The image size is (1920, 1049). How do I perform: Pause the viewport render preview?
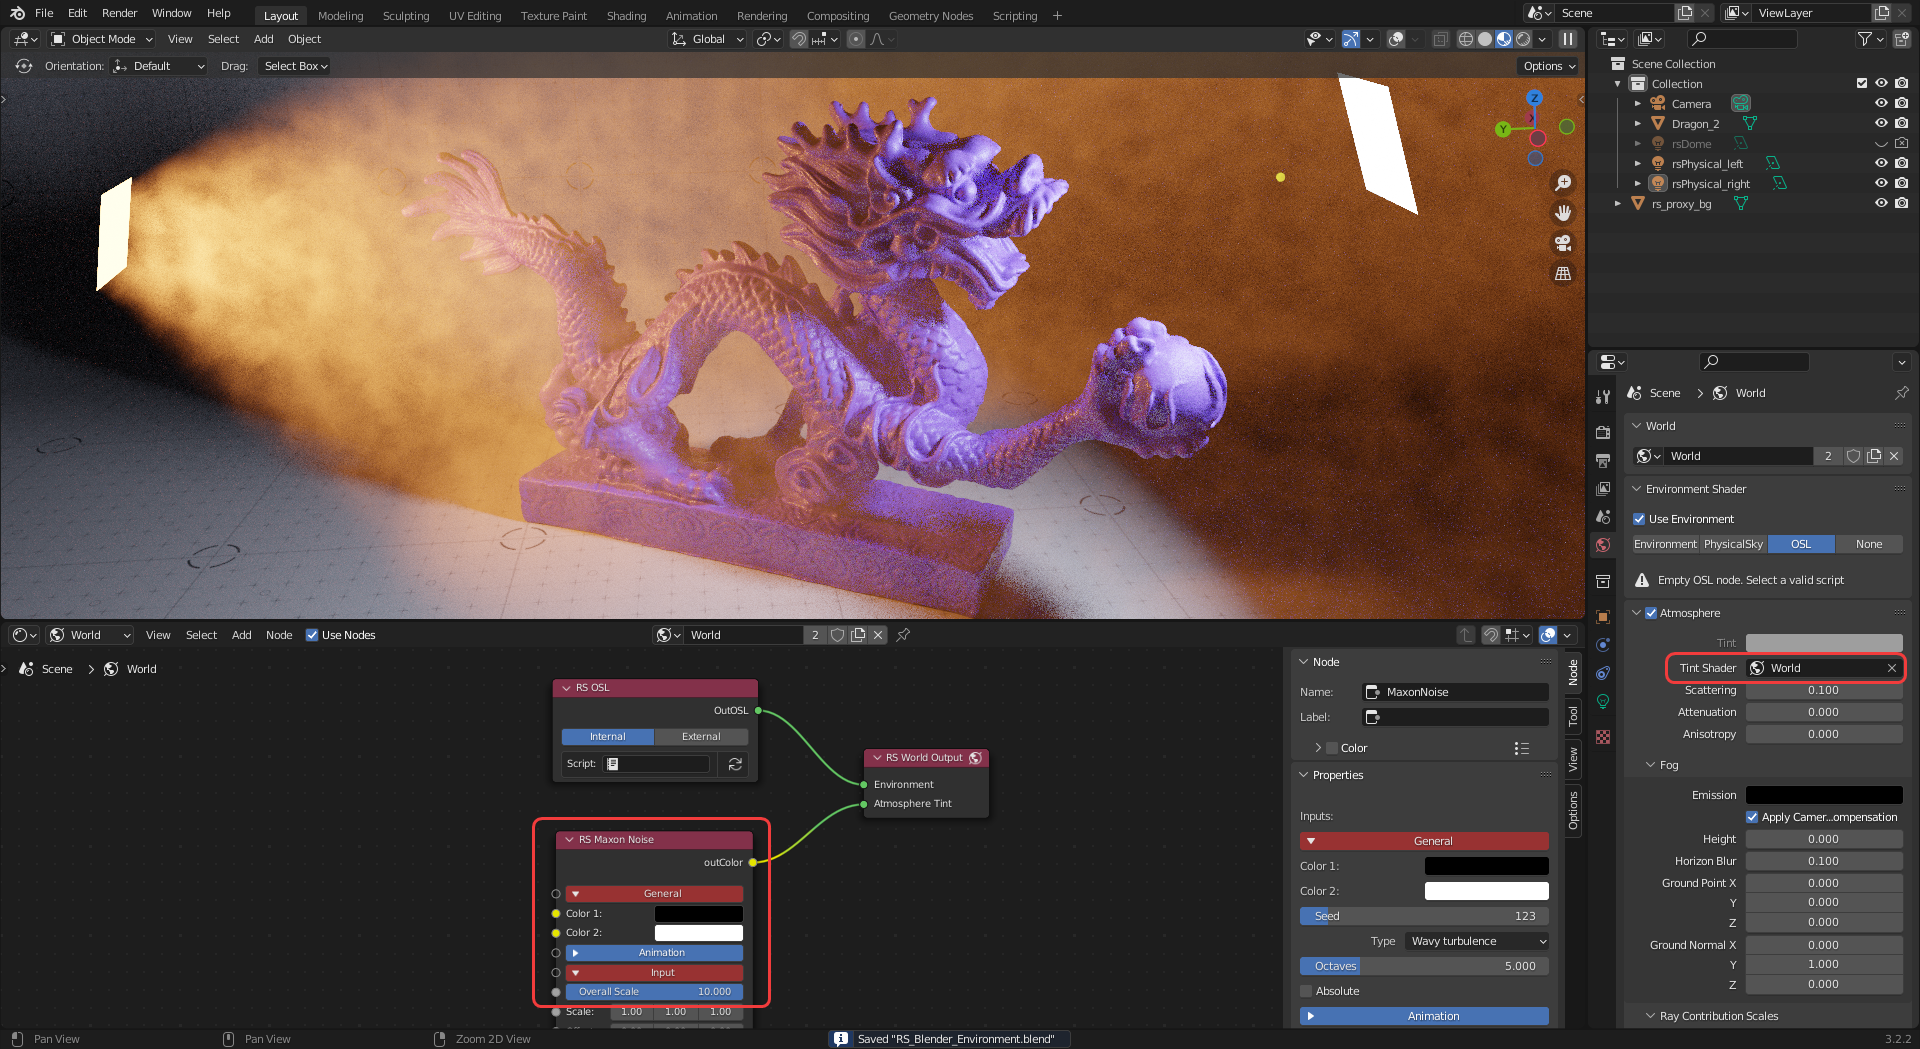pos(1568,39)
